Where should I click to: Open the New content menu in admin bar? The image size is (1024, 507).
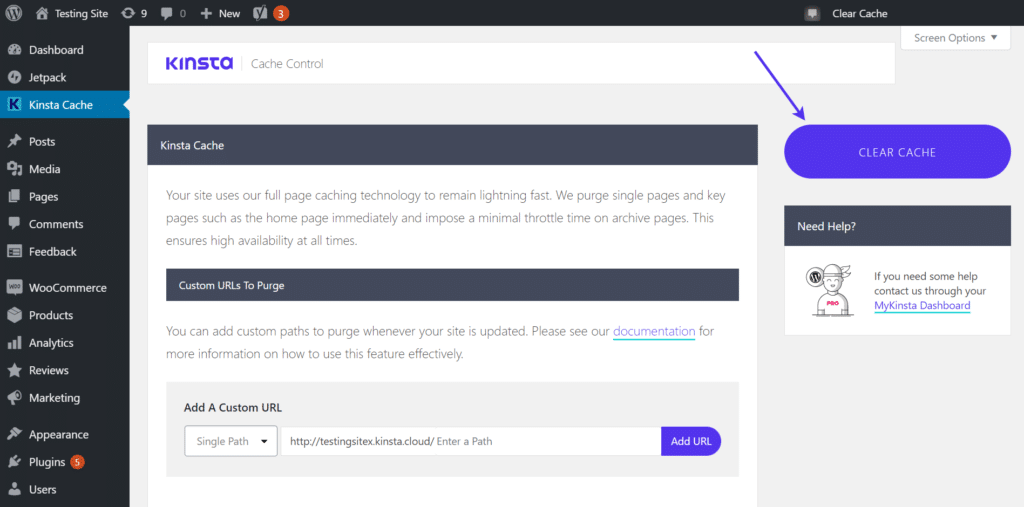[220, 13]
